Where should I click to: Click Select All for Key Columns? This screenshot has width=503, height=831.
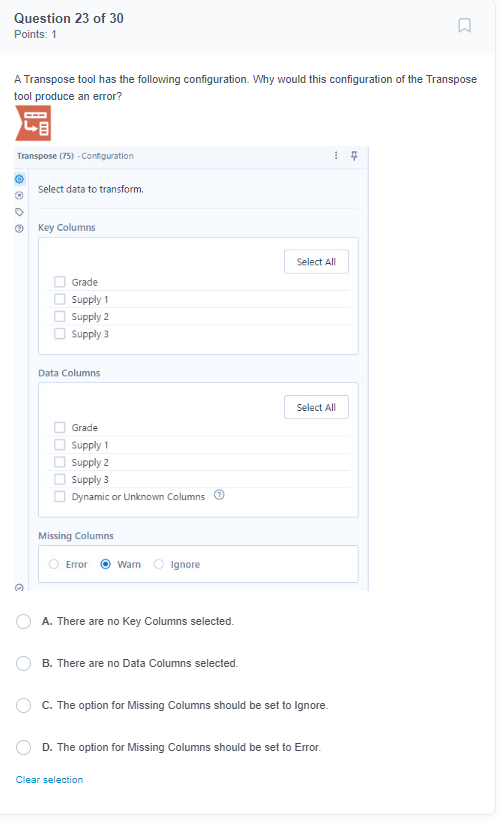pyautogui.click(x=316, y=262)
